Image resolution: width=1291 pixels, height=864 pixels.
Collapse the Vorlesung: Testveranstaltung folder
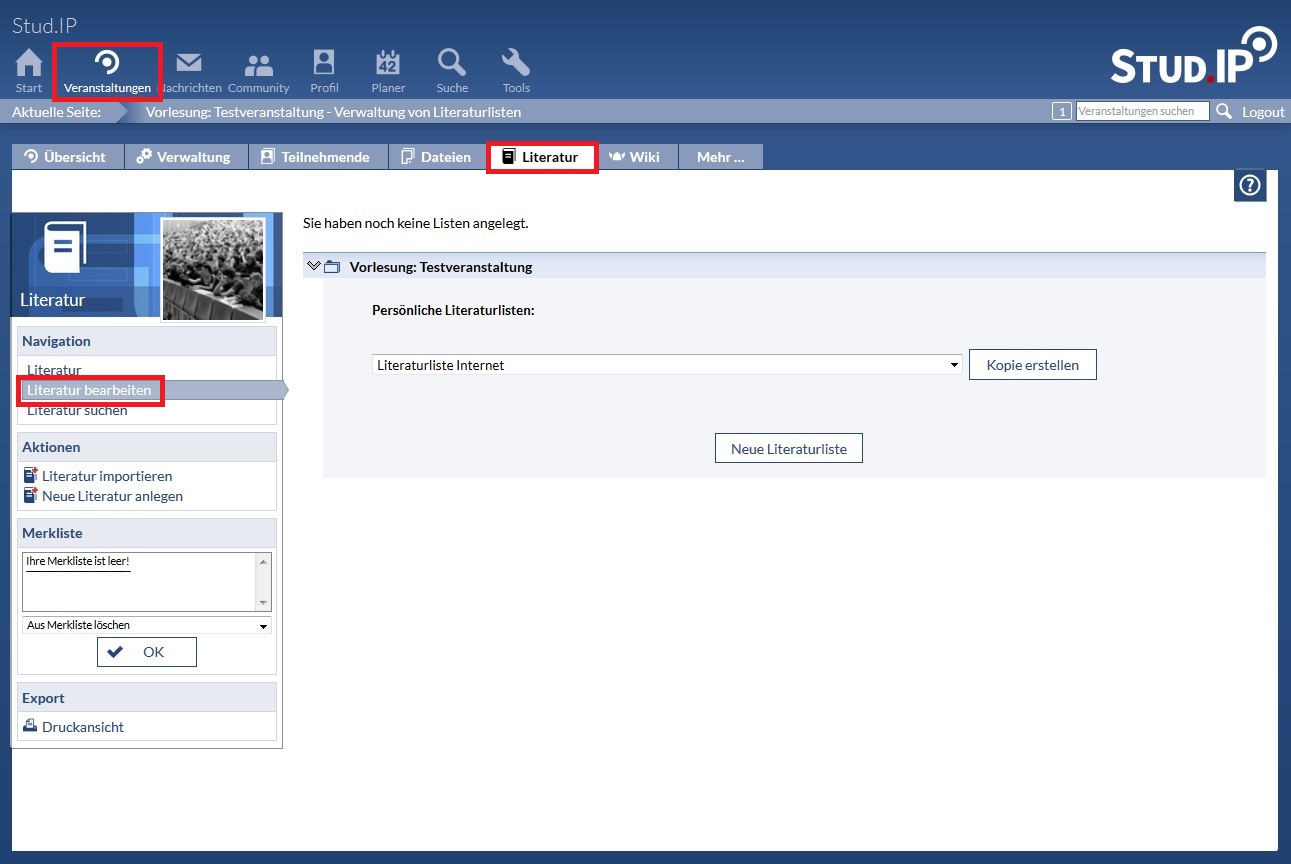(x=314, y=266)
